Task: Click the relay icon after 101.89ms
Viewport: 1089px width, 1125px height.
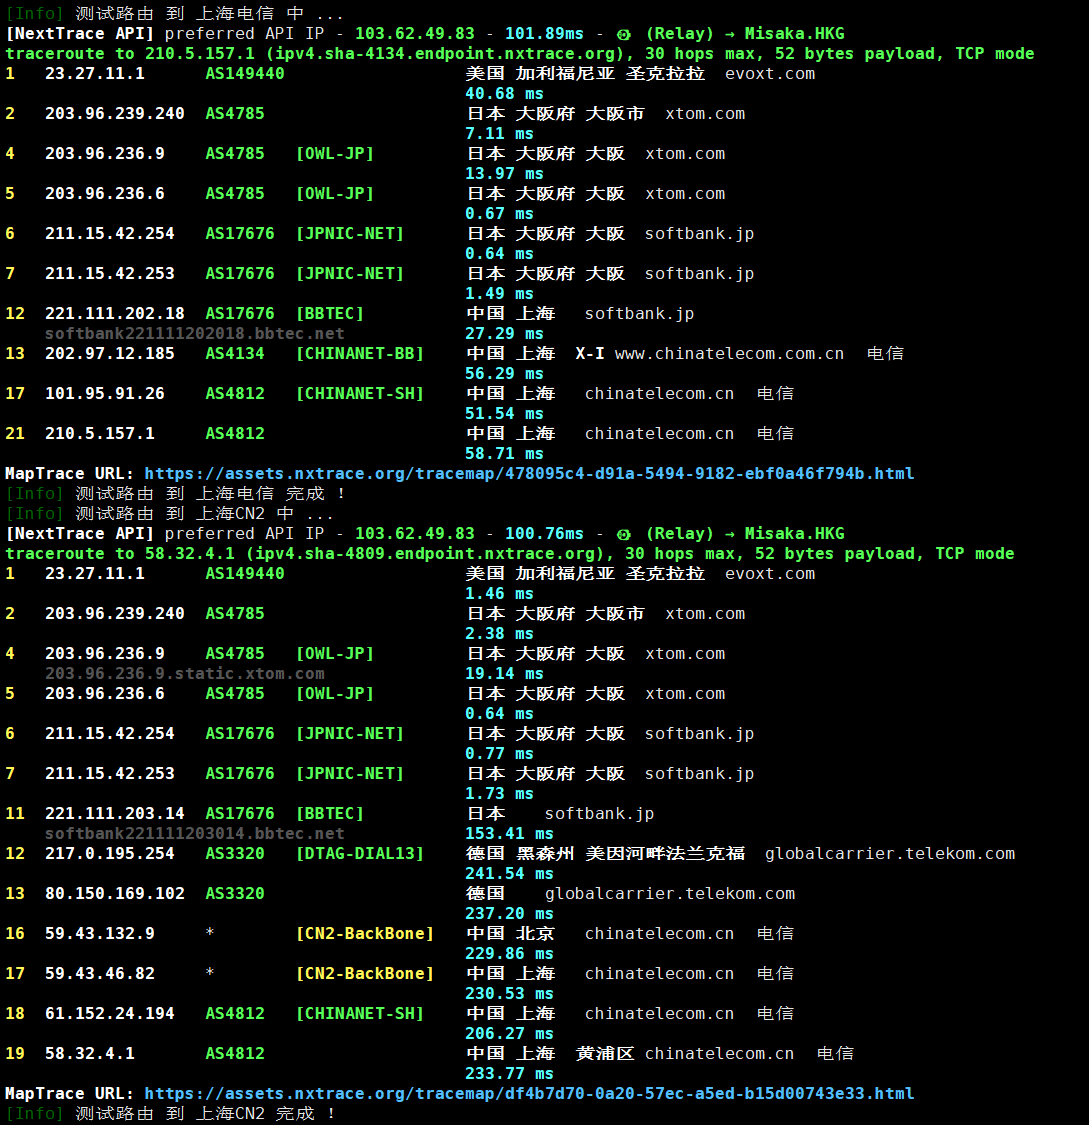Action: click(624, 34)
